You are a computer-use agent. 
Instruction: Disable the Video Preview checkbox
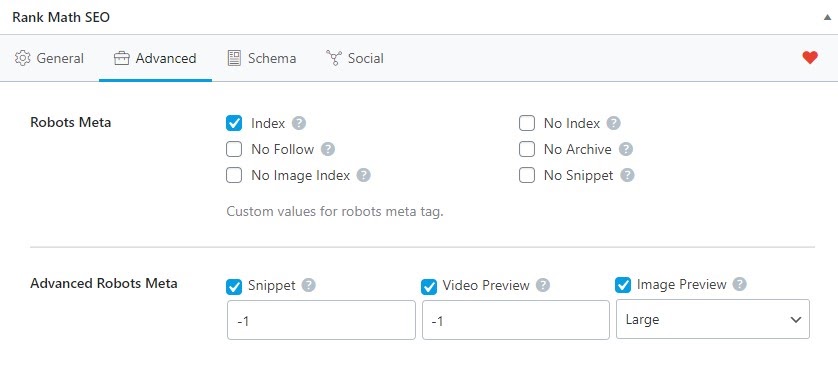[429, 287]
